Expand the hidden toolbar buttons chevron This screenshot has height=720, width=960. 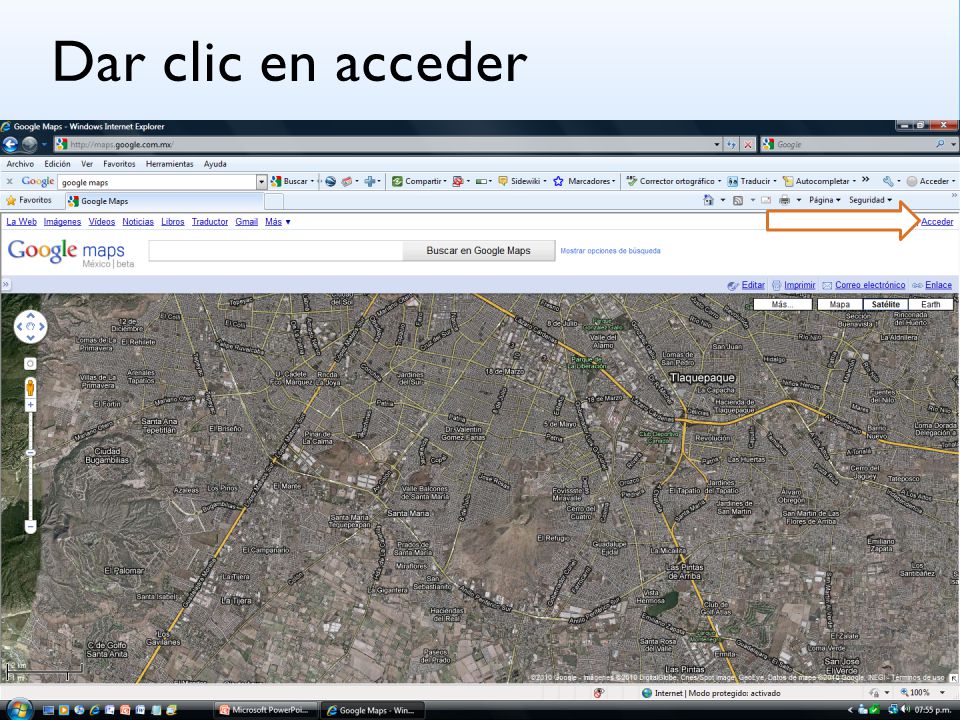click(x=865, y=179)
